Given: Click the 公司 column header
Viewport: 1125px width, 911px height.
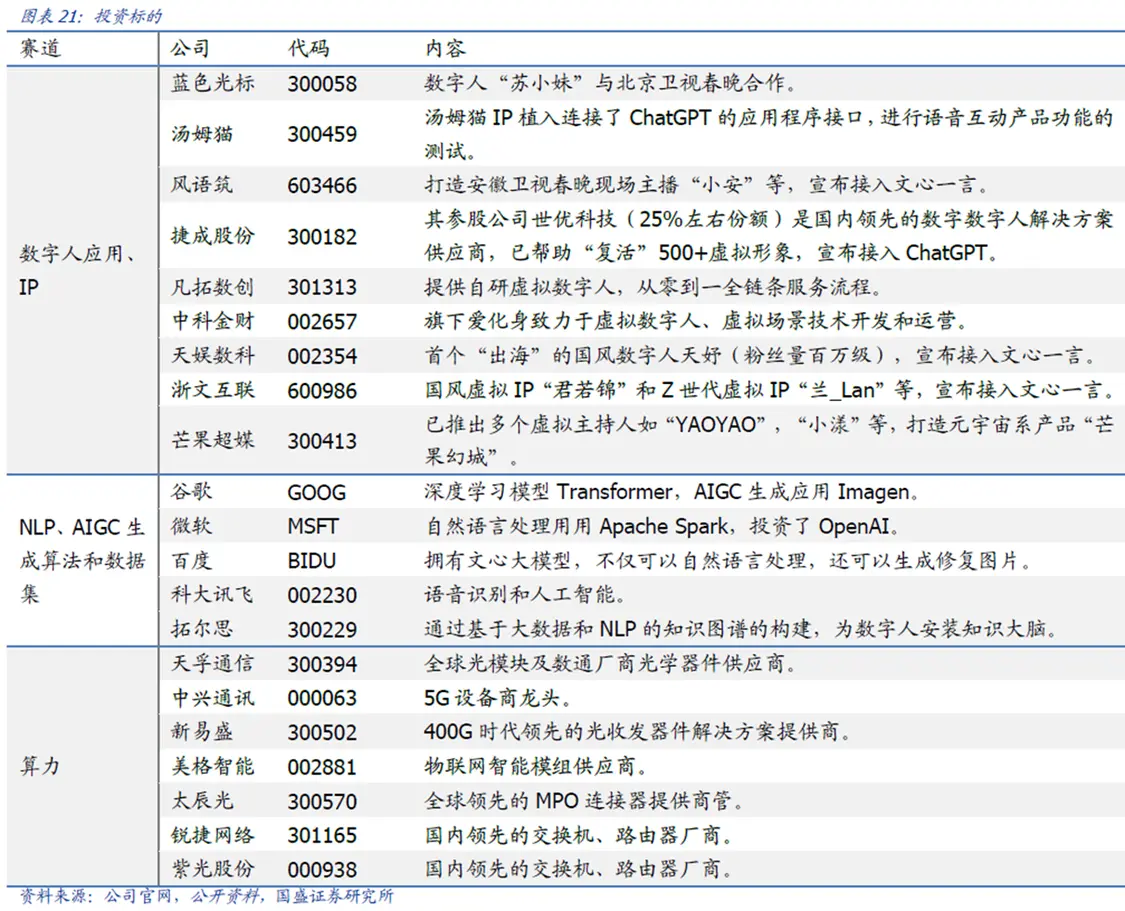Looking at the screenshot, I should coord(190,49).
